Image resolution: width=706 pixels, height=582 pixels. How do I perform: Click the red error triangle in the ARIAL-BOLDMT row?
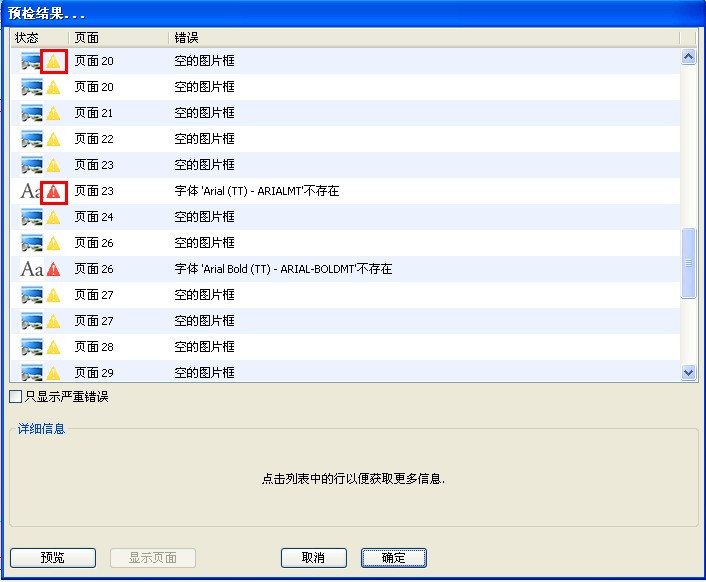pyautogui.click(x=53, y=270)
